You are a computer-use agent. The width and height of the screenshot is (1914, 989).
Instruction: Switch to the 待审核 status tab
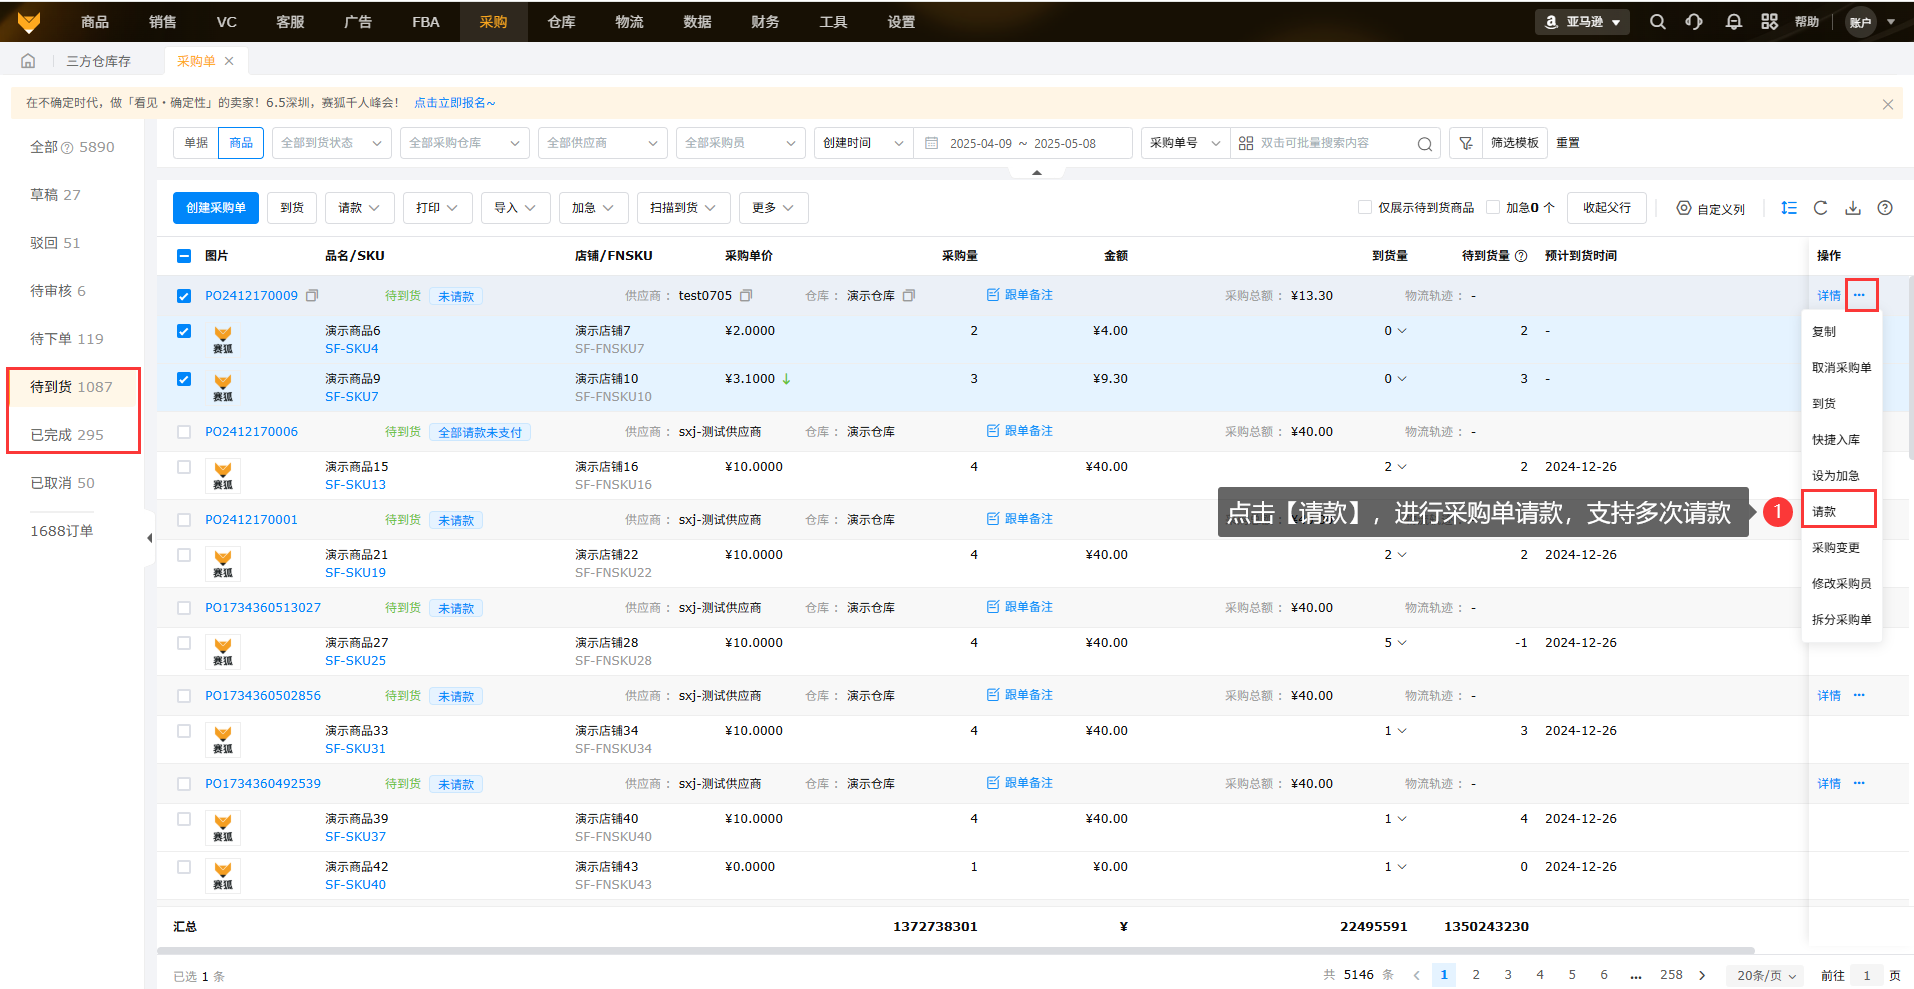[x=58, y=291]
